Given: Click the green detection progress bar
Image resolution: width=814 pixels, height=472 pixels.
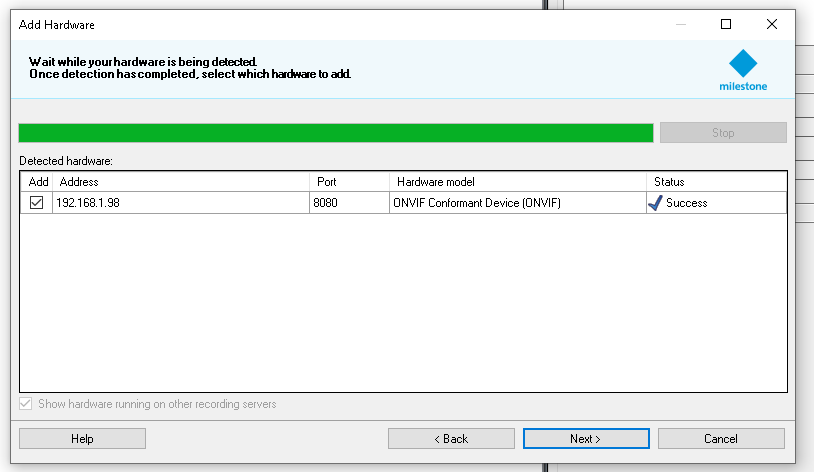Looking at the screenshot, I should tap(335, 133).
